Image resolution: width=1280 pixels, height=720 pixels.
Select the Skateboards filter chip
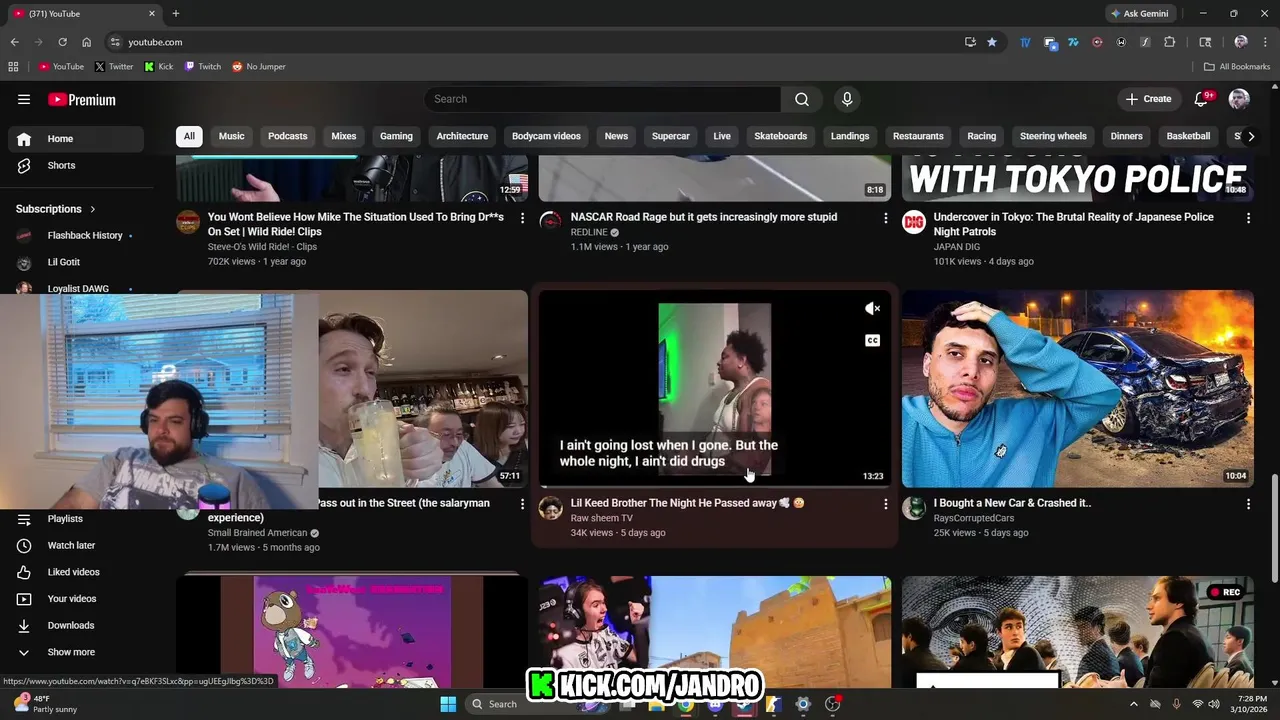780,136
